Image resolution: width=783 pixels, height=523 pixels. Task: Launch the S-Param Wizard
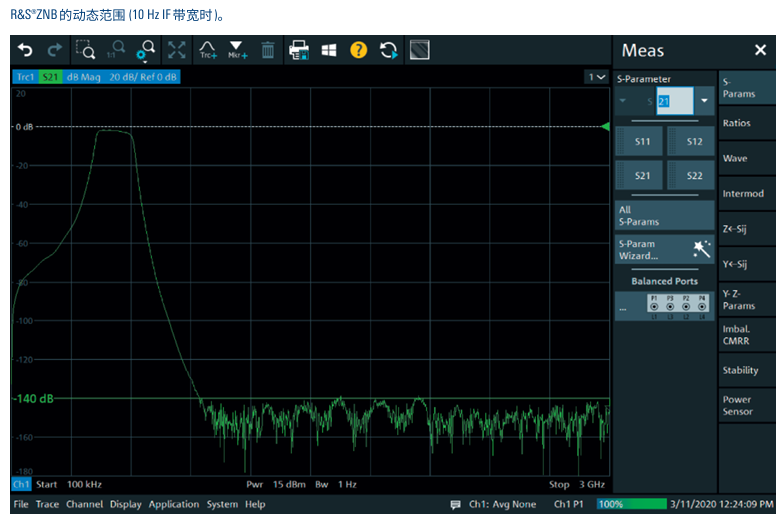[x=664, y=250]
